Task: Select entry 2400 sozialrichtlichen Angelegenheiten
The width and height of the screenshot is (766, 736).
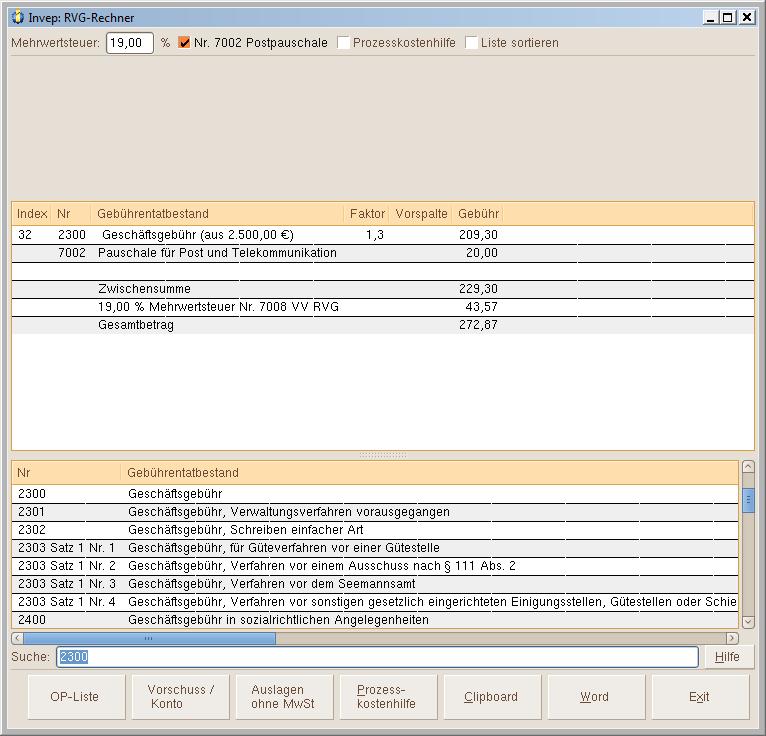Action: [x=375, y=620]
